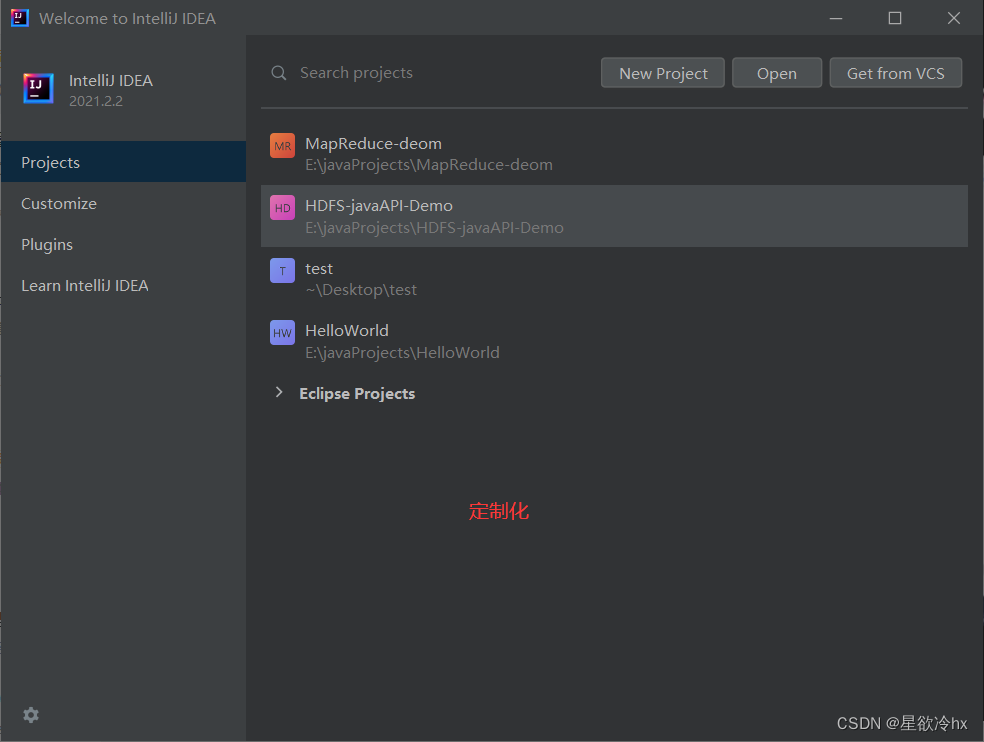Click path E:\javaProjects\HDFS-javaAPI-Demo

pos(434,228)
